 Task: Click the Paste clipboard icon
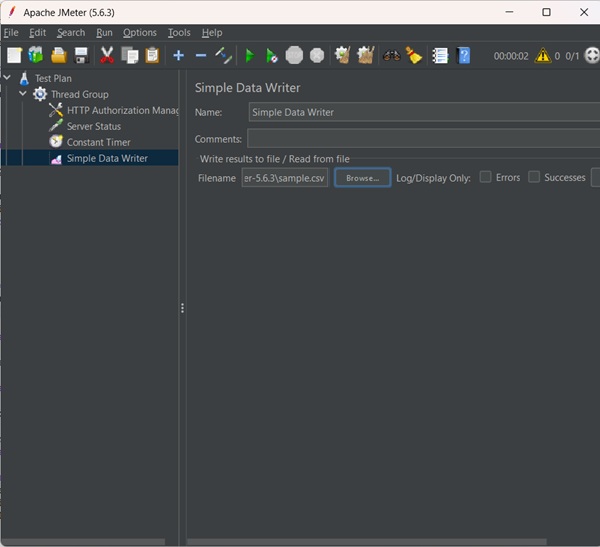(x=152, y=56)
